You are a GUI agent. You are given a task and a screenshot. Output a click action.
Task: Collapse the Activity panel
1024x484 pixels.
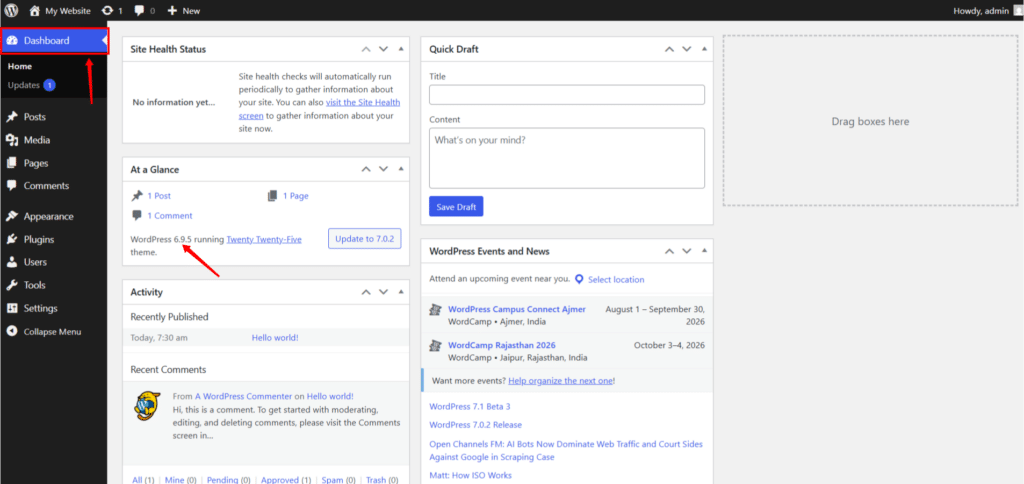(x=400, y=292)
